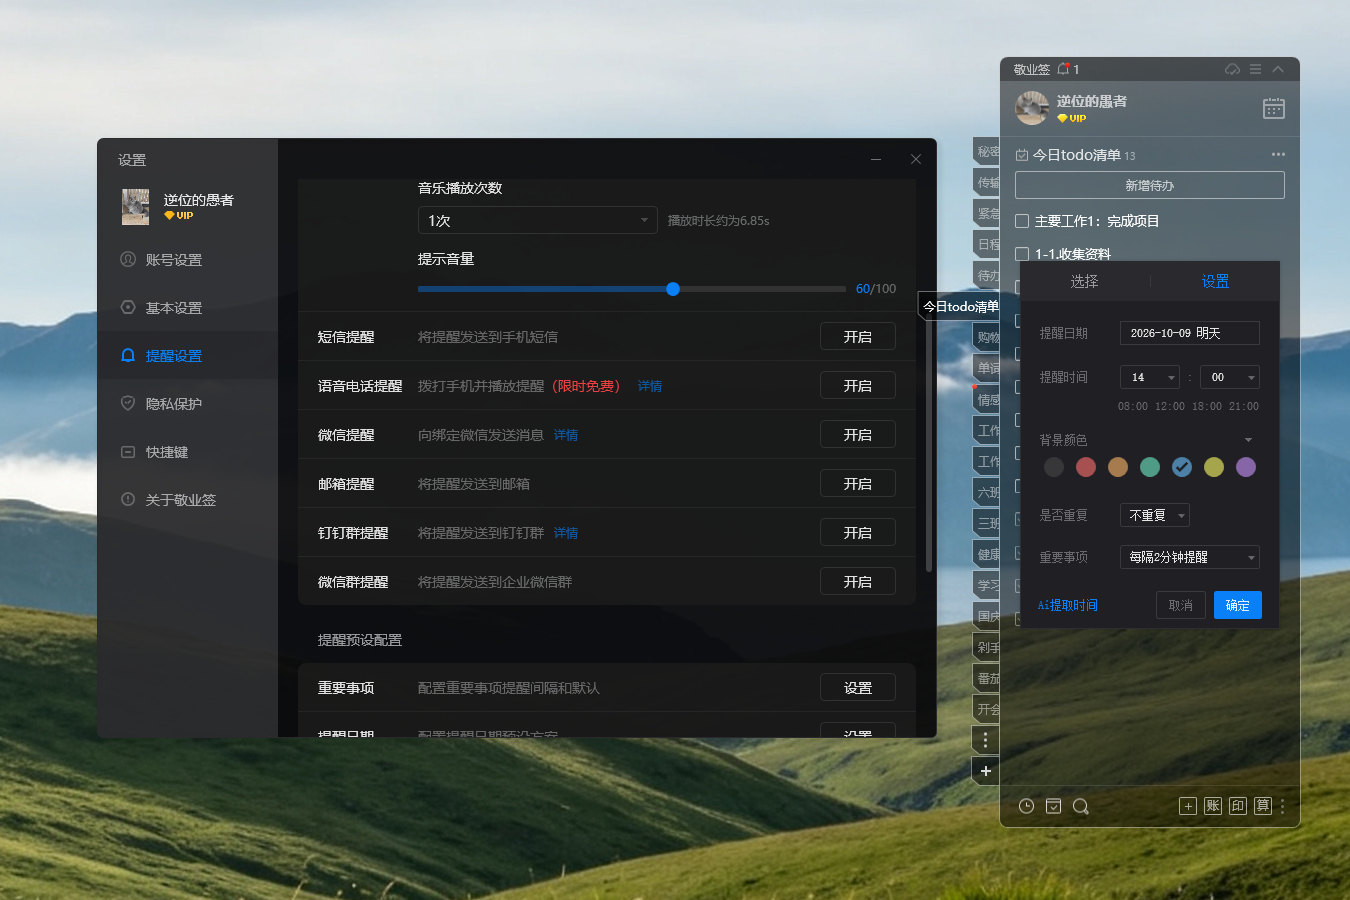Screen dimensions: 1350x900
Task: Open the 每隔2分钟提醒 important item dropdown
Action: tap(1190, 557)
